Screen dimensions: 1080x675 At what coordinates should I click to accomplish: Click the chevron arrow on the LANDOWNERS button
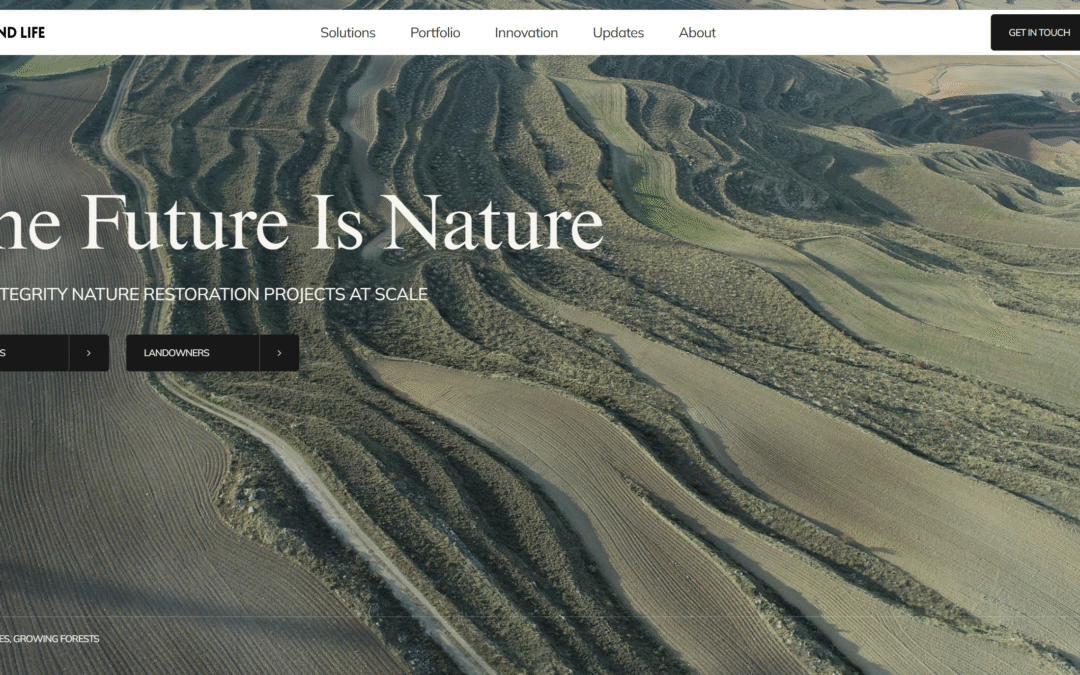(279, 352)
